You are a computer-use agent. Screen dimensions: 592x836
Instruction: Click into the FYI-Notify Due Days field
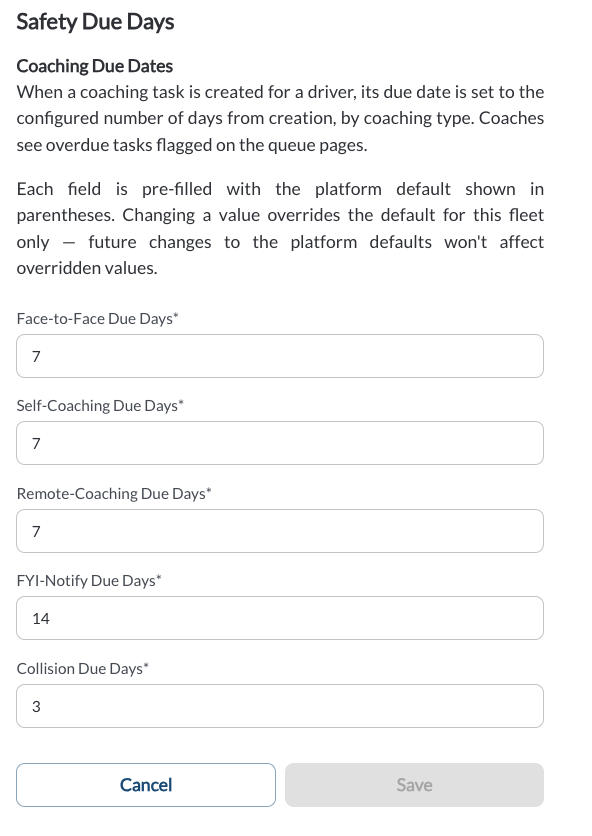[280, 618]
